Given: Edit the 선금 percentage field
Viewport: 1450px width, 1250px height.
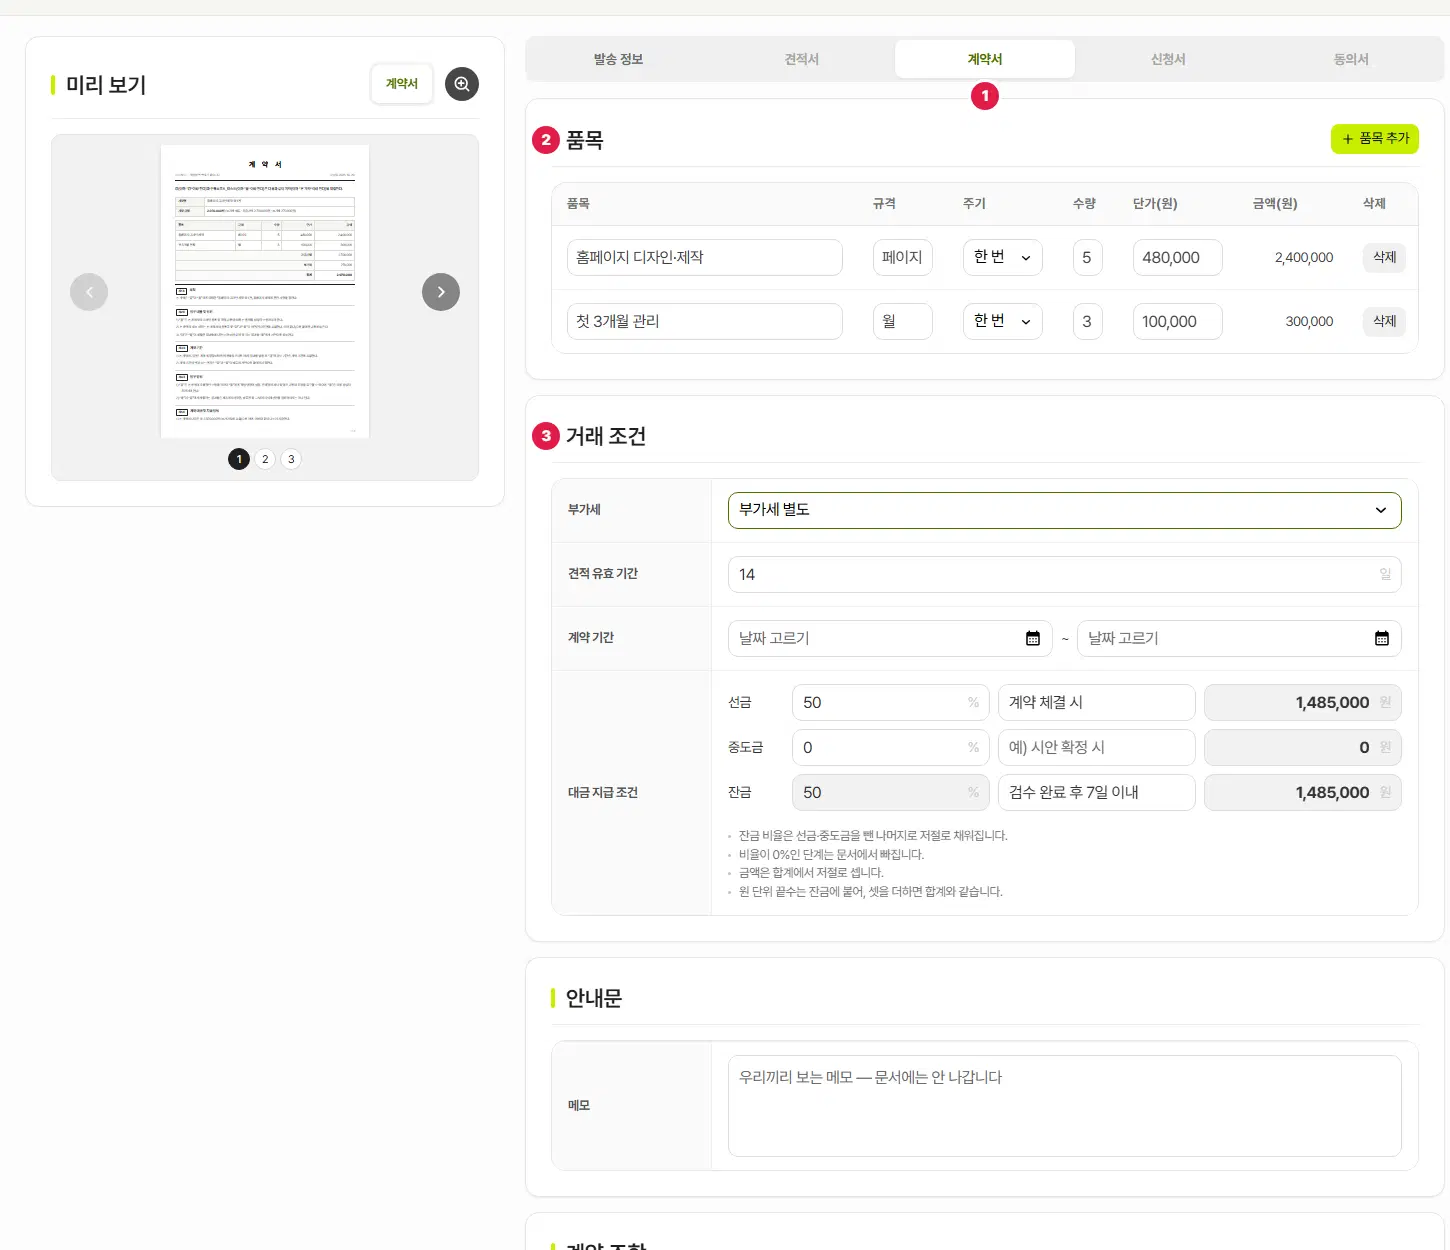Looking at the screenshot, I should pyautogui.click(x=890, y=702).
